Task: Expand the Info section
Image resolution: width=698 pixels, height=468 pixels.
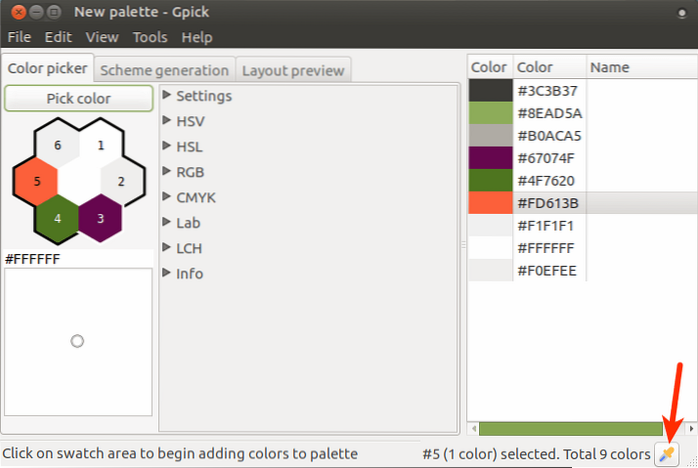Action: (x=189, y=273)
